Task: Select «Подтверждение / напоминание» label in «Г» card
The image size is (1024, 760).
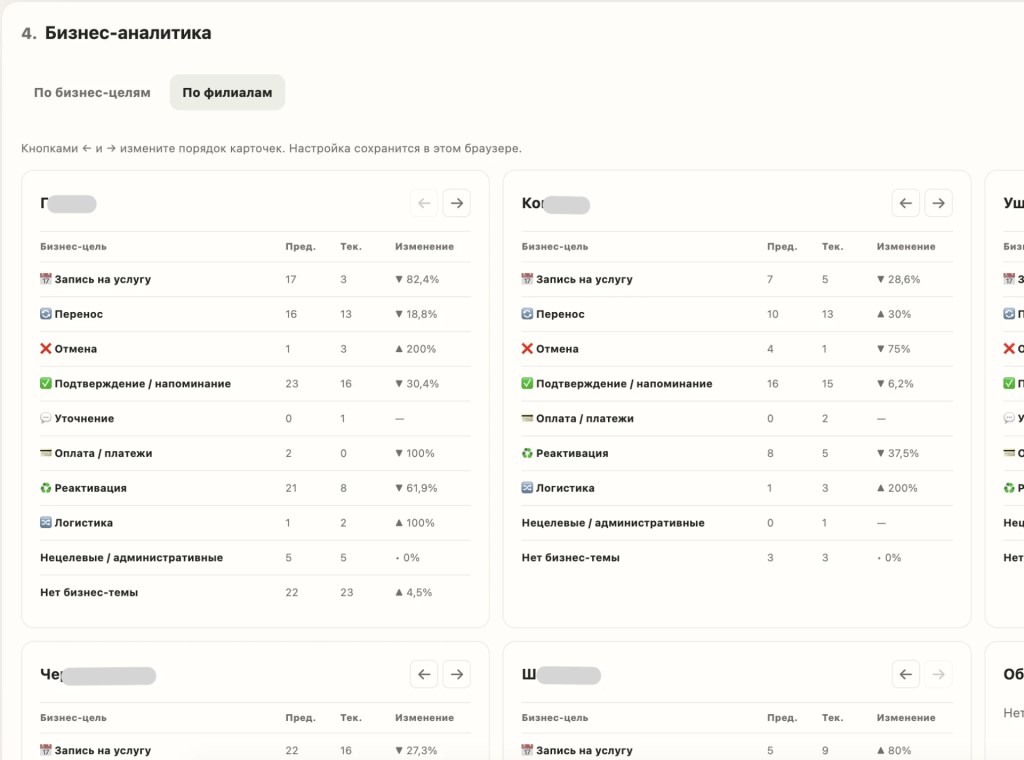Action: tap(142, 384)
